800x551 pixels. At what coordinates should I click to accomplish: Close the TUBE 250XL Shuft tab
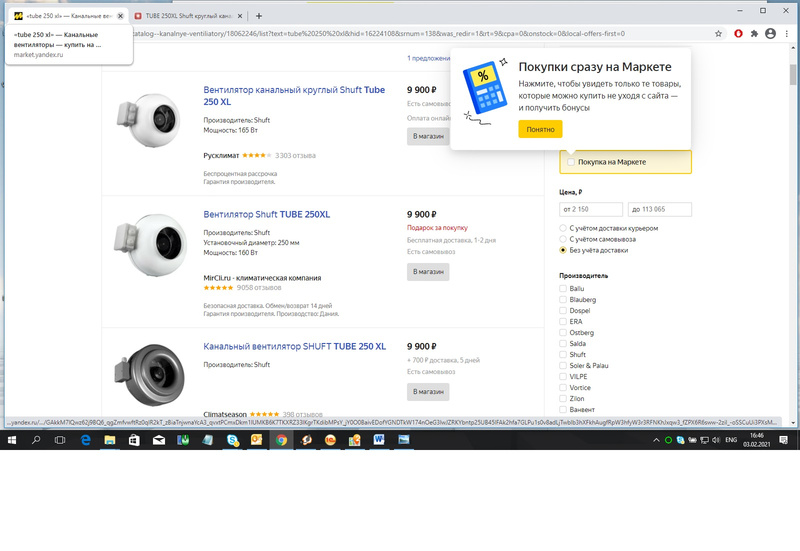(x=240, y=16)
